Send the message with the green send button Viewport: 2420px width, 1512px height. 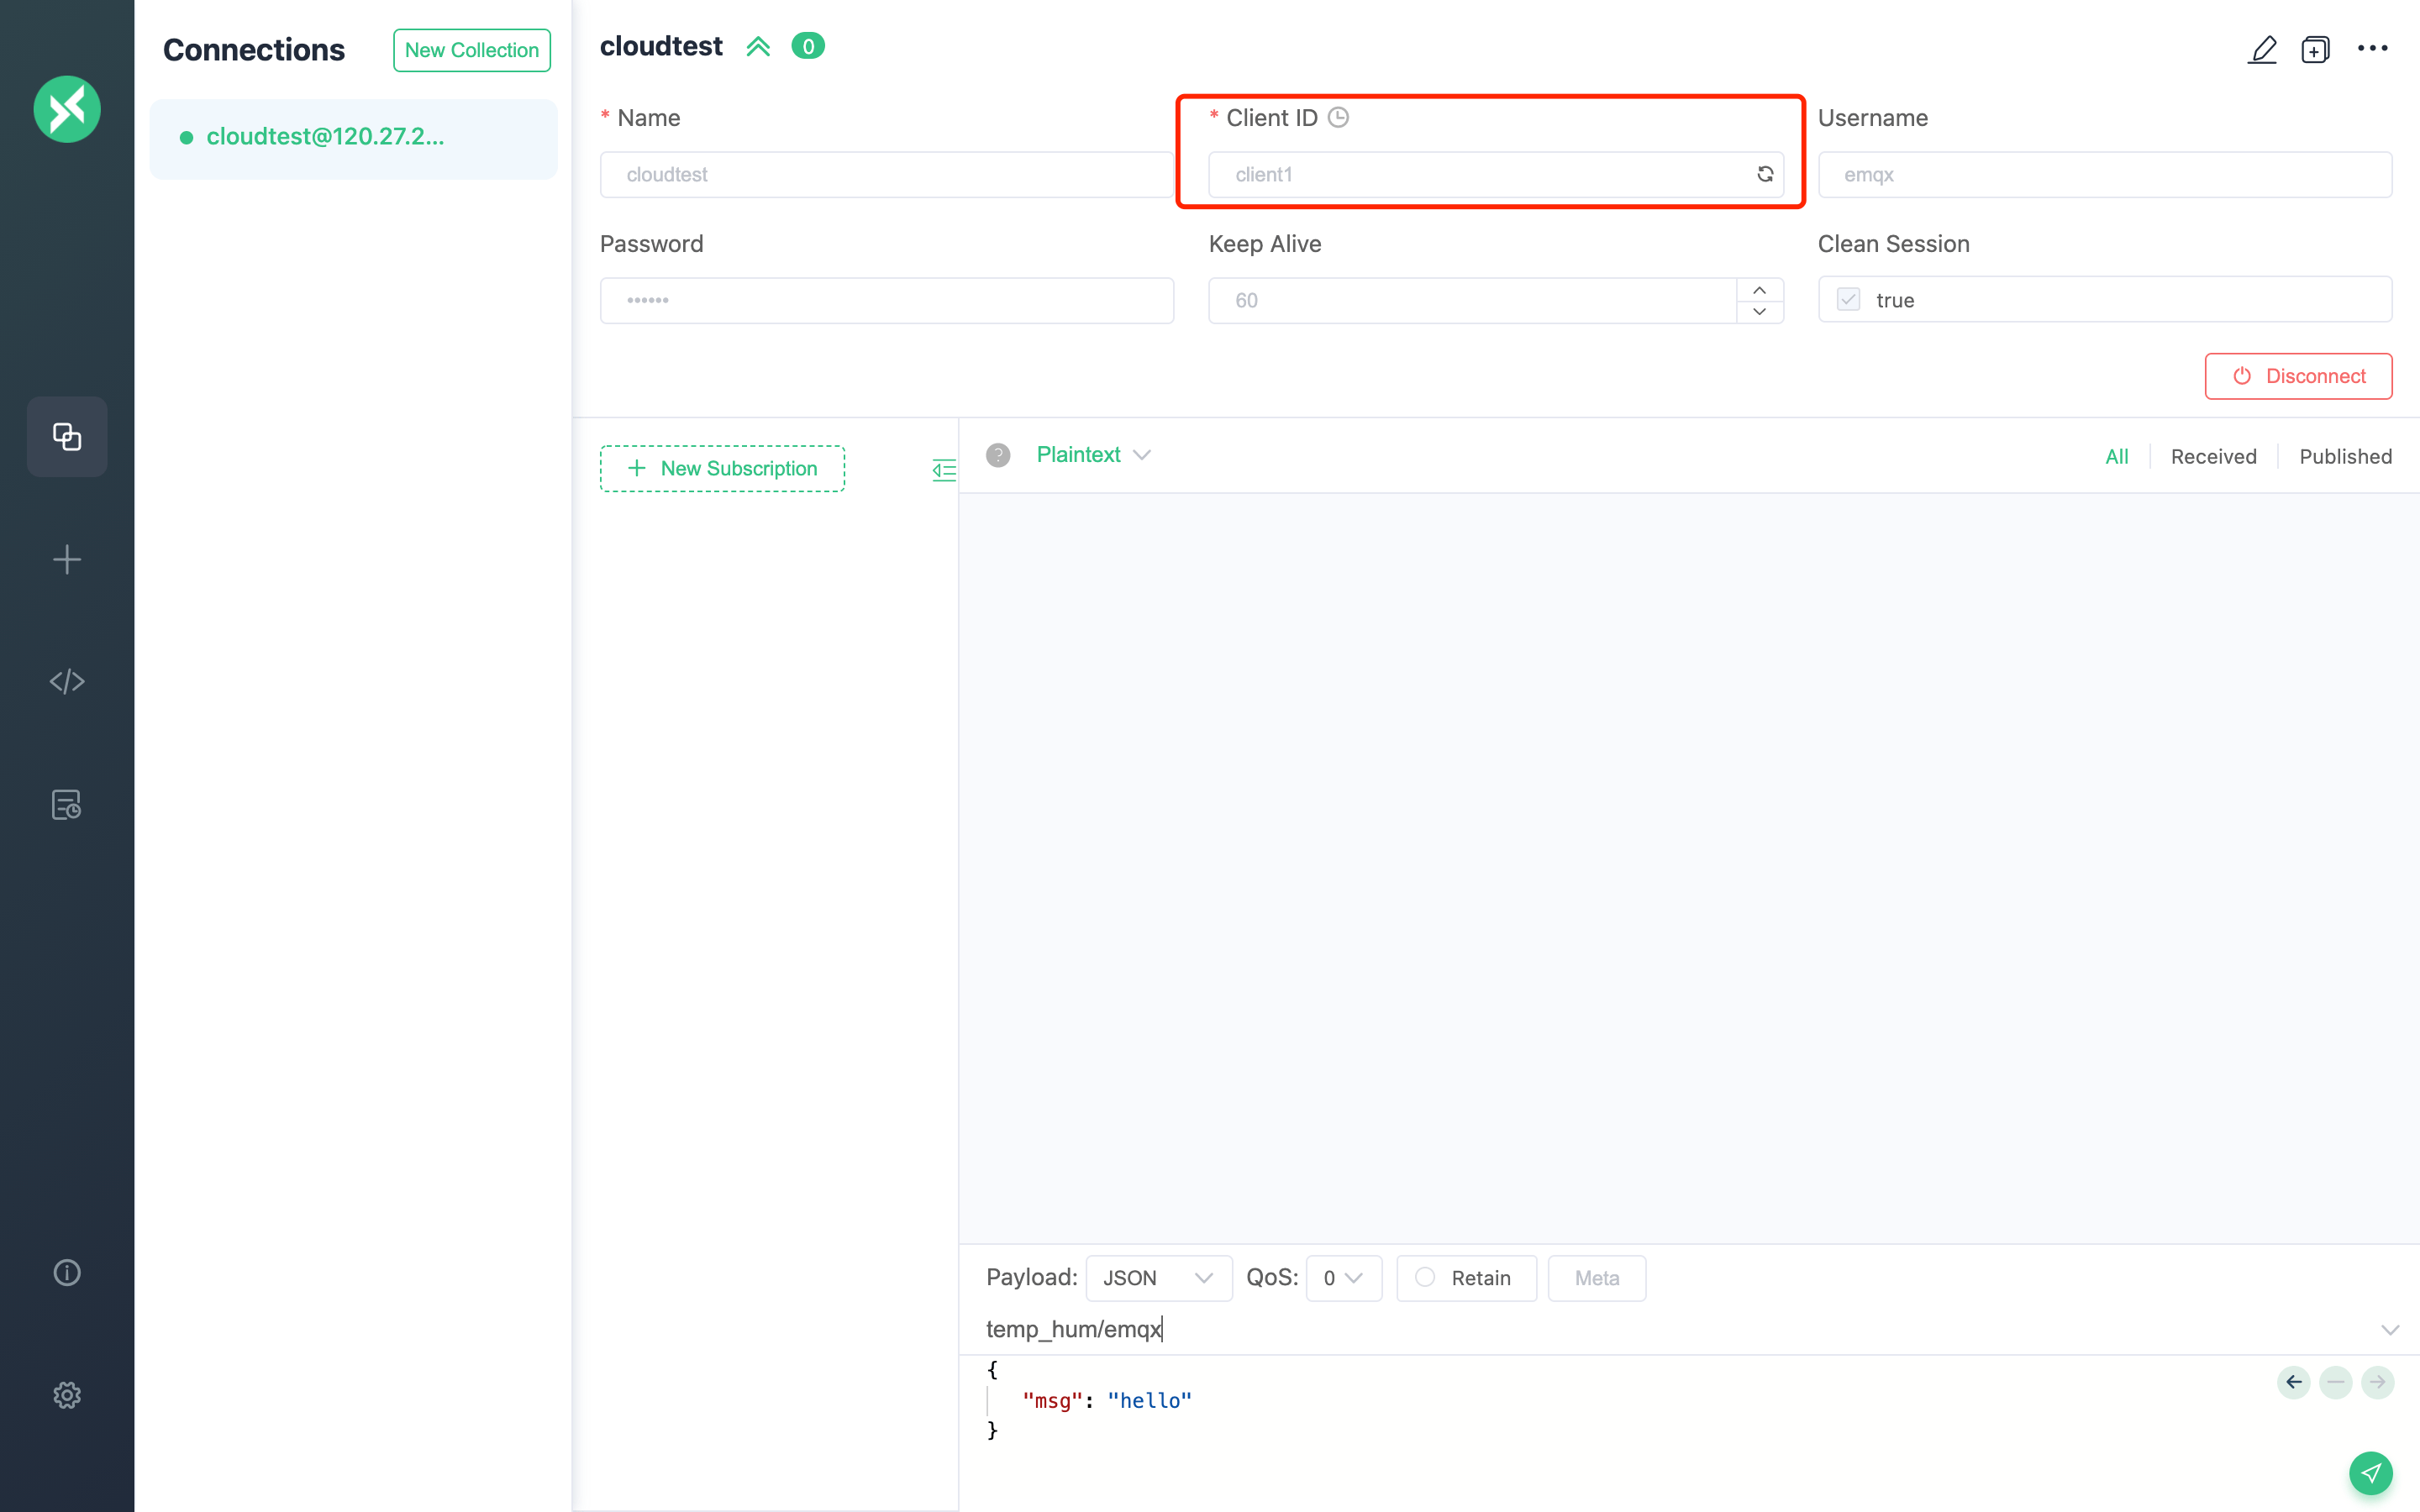[x=2370, y=1472]
